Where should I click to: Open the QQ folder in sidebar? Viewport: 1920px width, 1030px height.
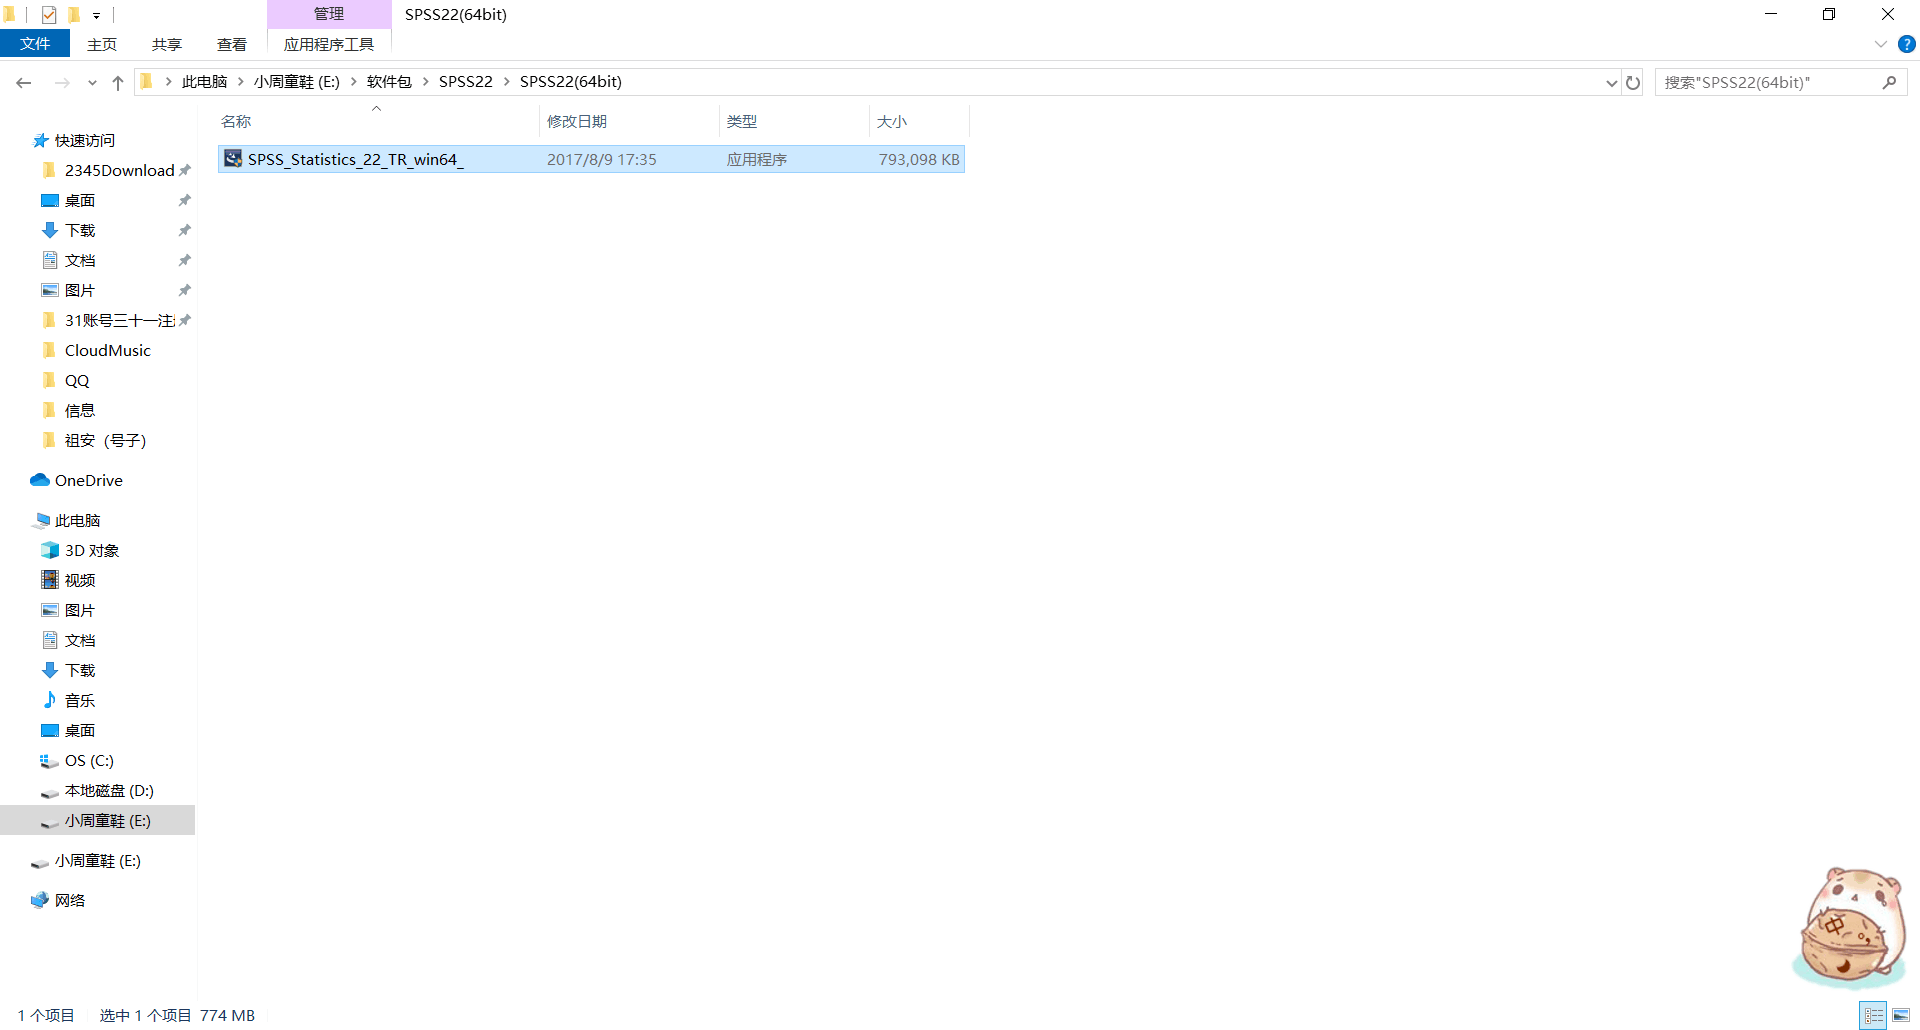tap(77, 381)
